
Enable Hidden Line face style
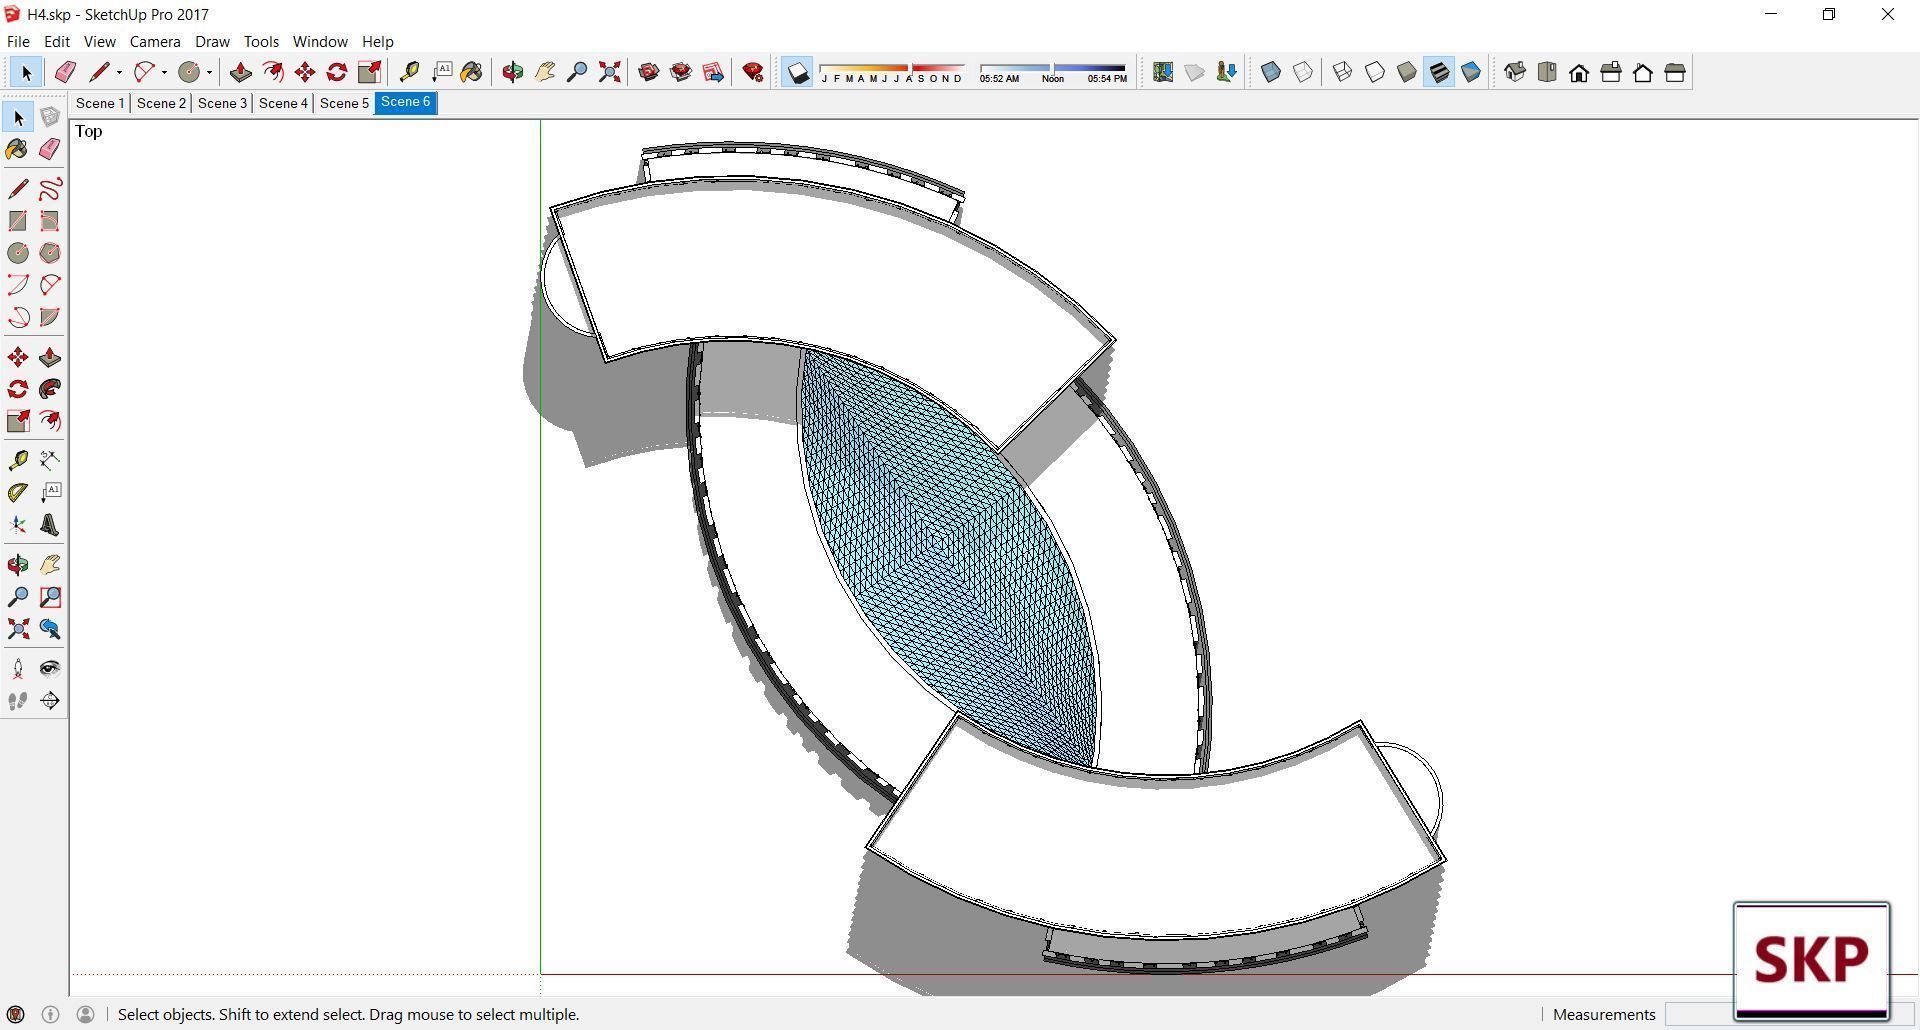tap(1375, 72)
